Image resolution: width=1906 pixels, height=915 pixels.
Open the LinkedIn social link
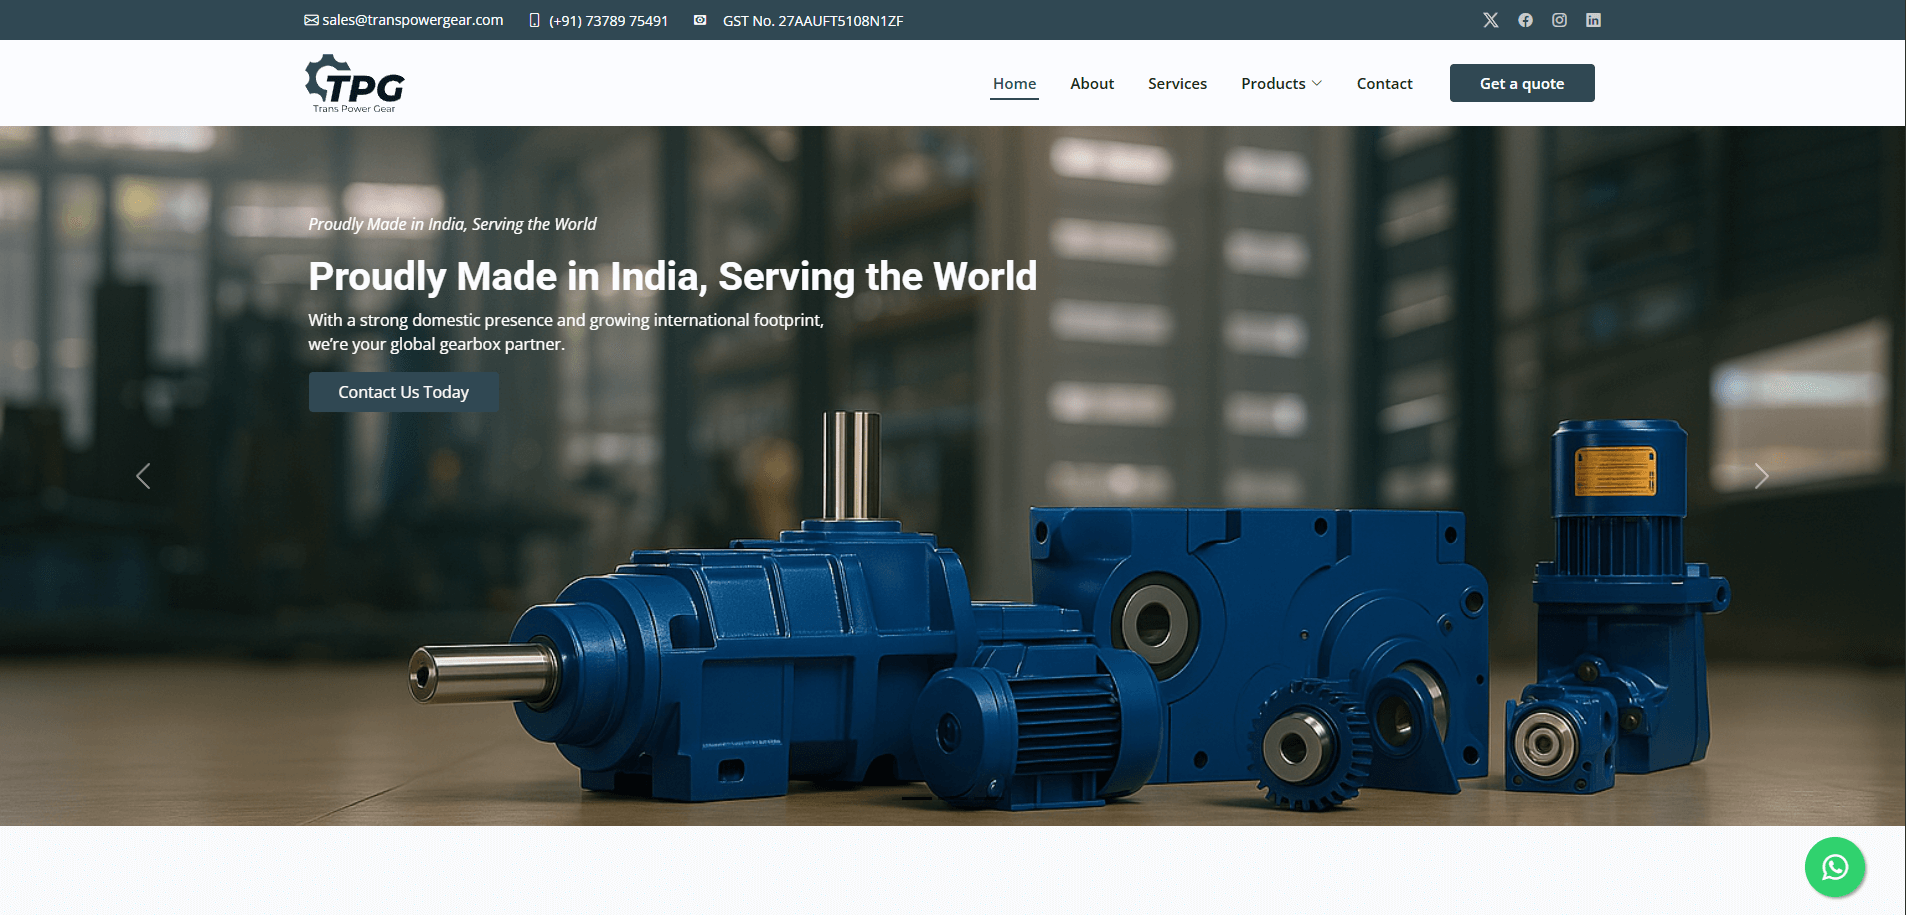(x=1593, y=20)
